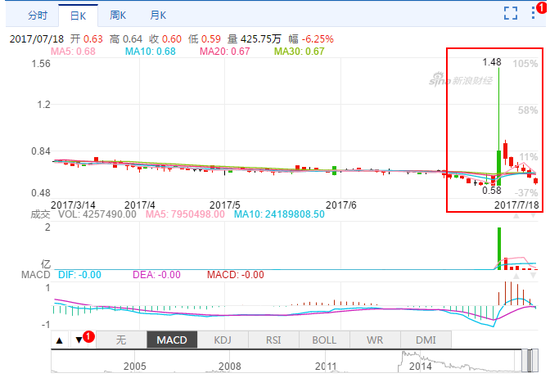Viewport: 550px width, 378px height.
Task: Click the down triangle remove-indicator button
Action: 79,340
